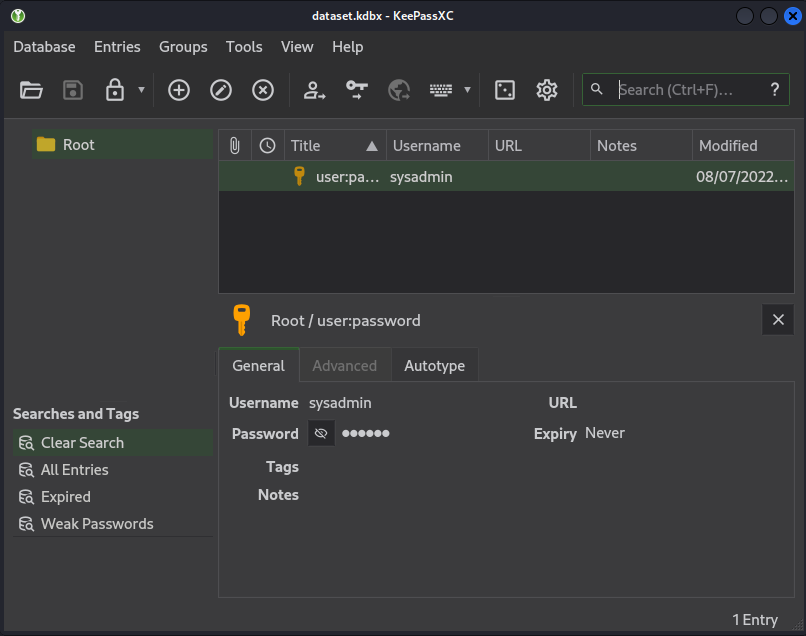Open the View menu
This screenshot has height=636, width=806.
[297, 47]
